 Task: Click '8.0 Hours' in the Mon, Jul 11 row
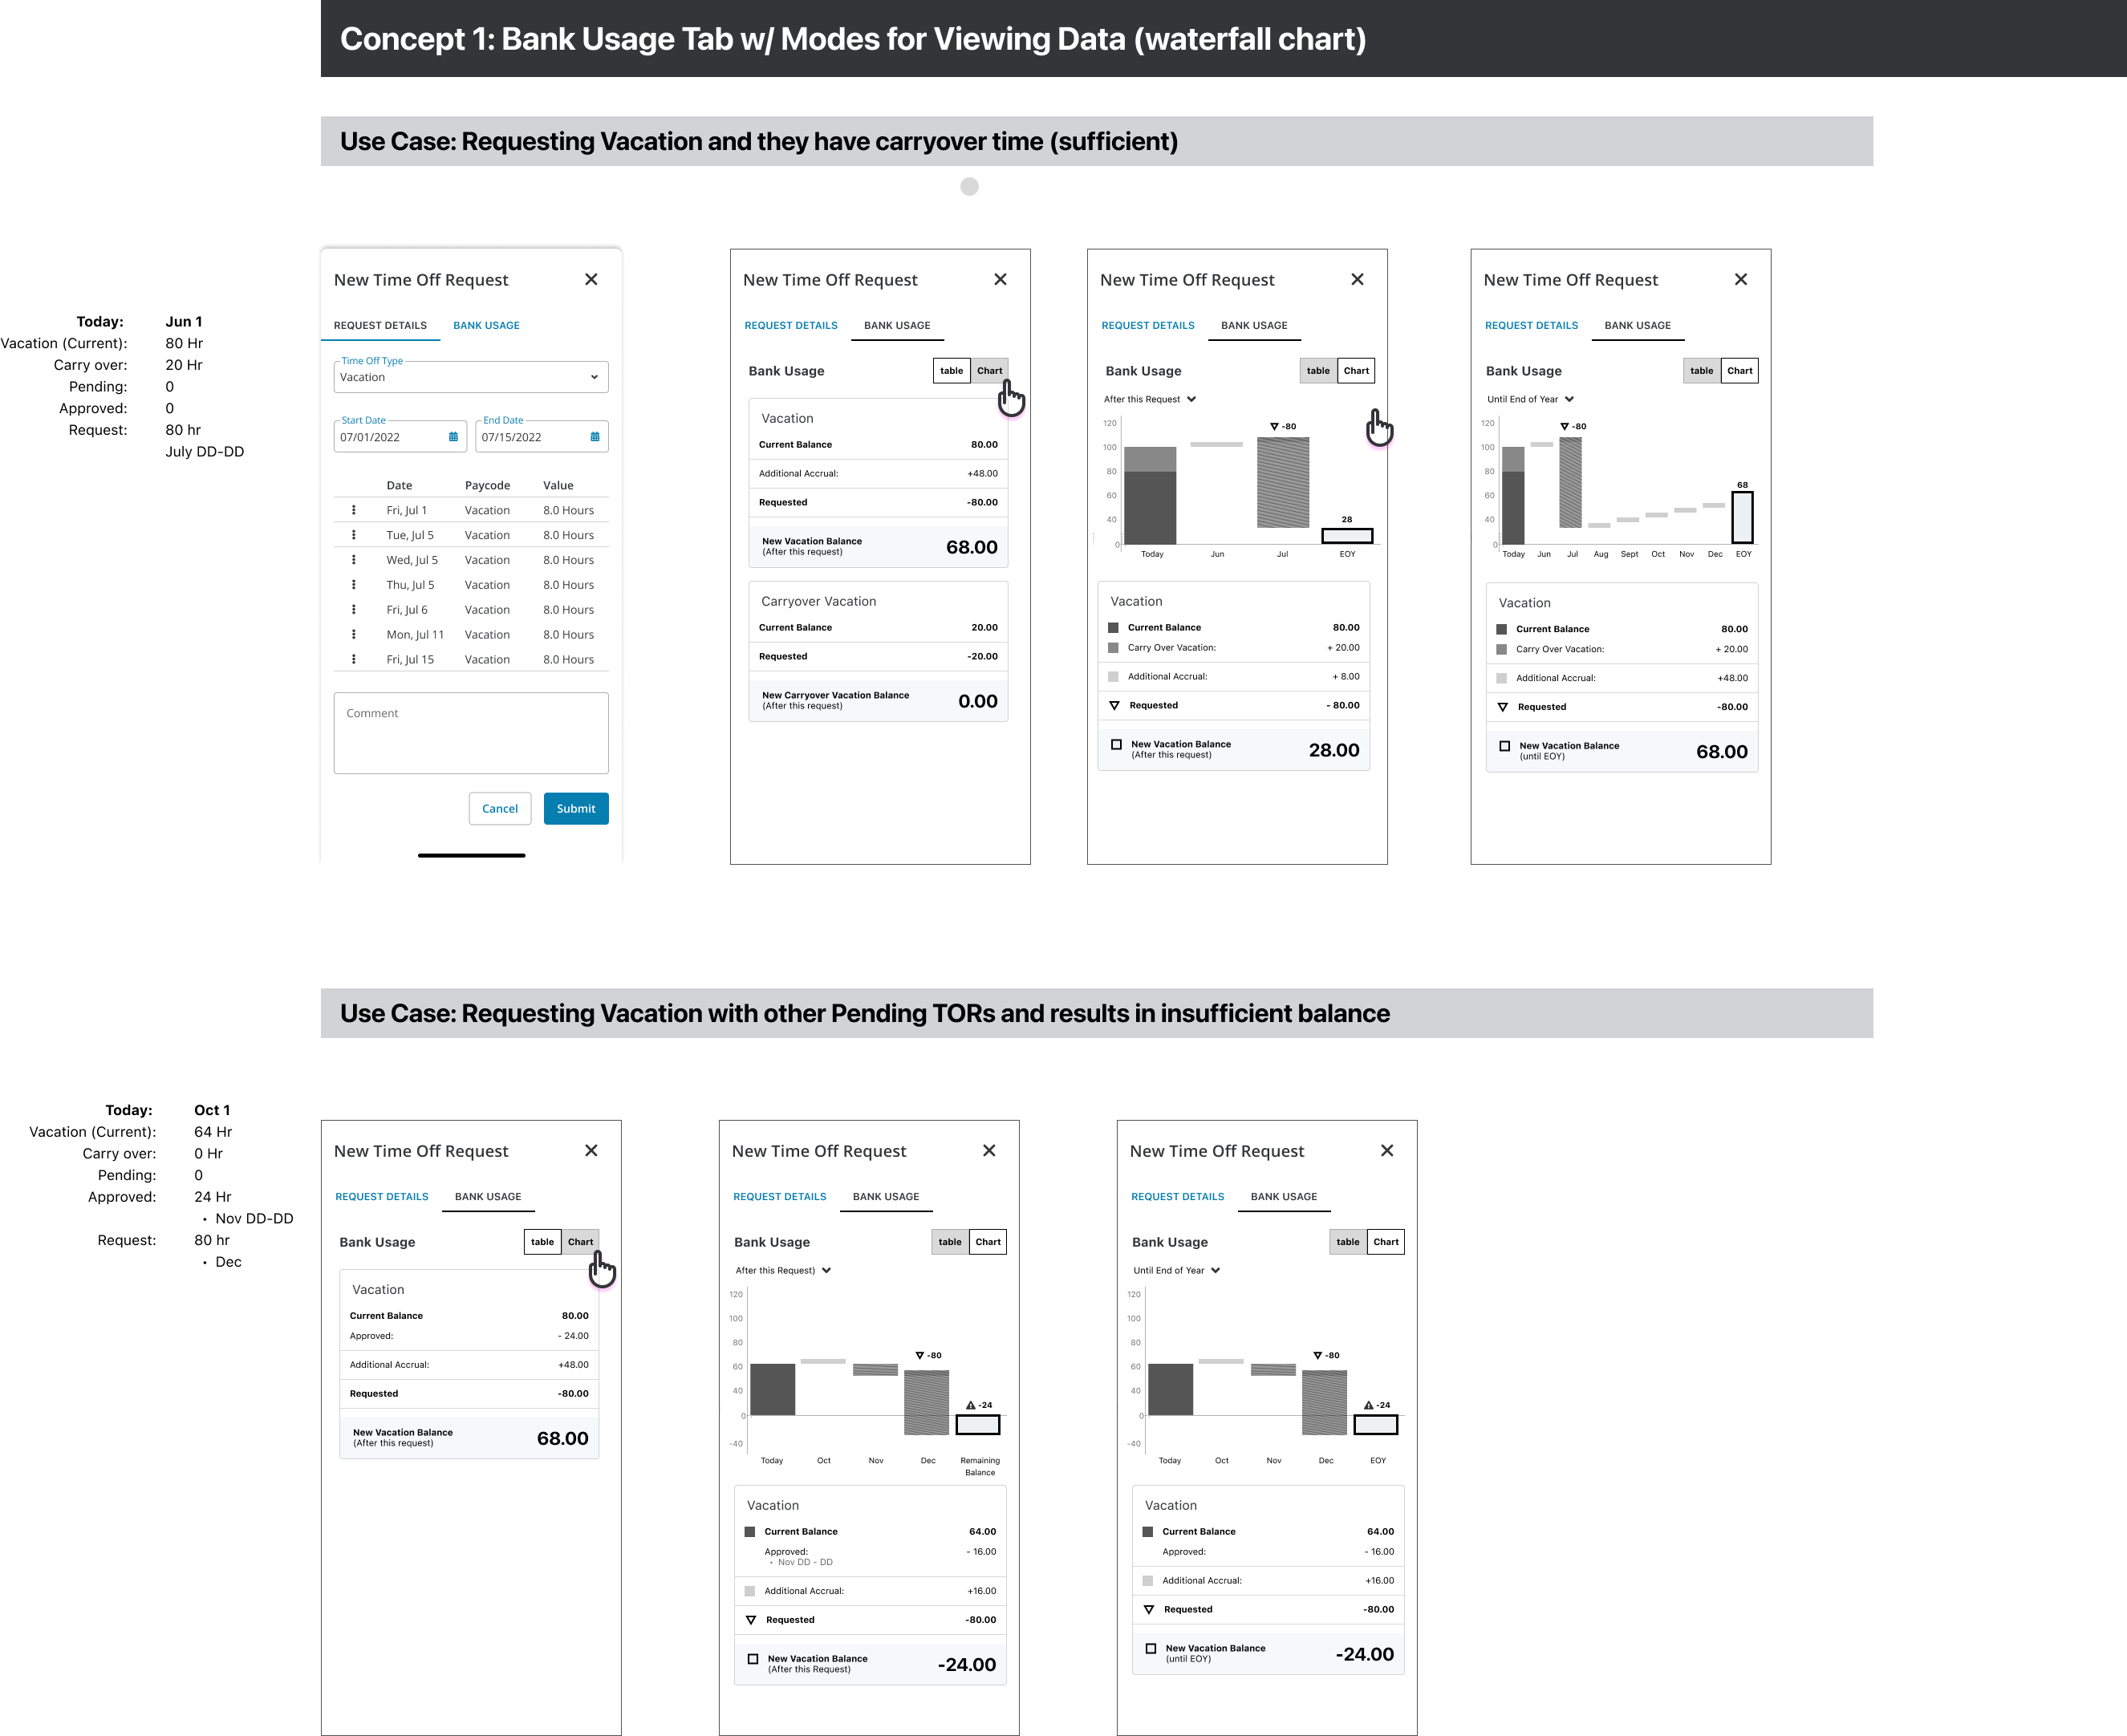[x=568, y=635]
